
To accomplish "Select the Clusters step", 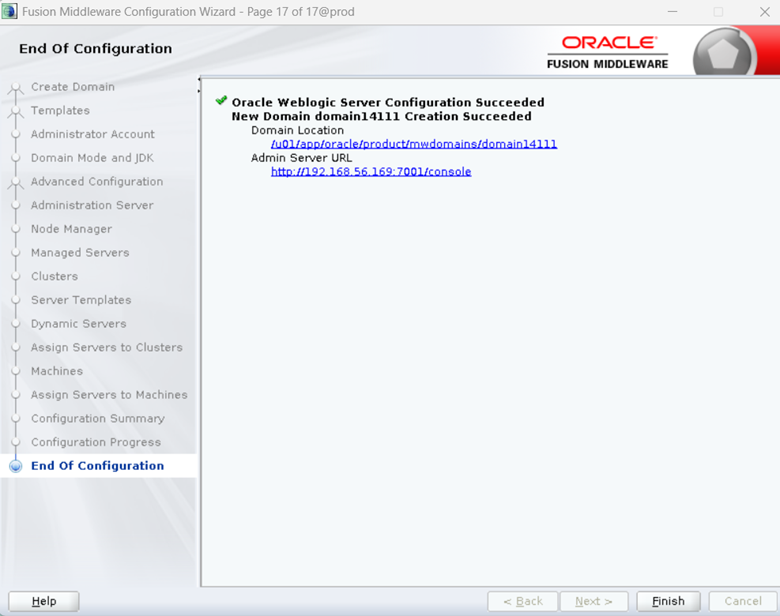I will (x=54, y=276).
